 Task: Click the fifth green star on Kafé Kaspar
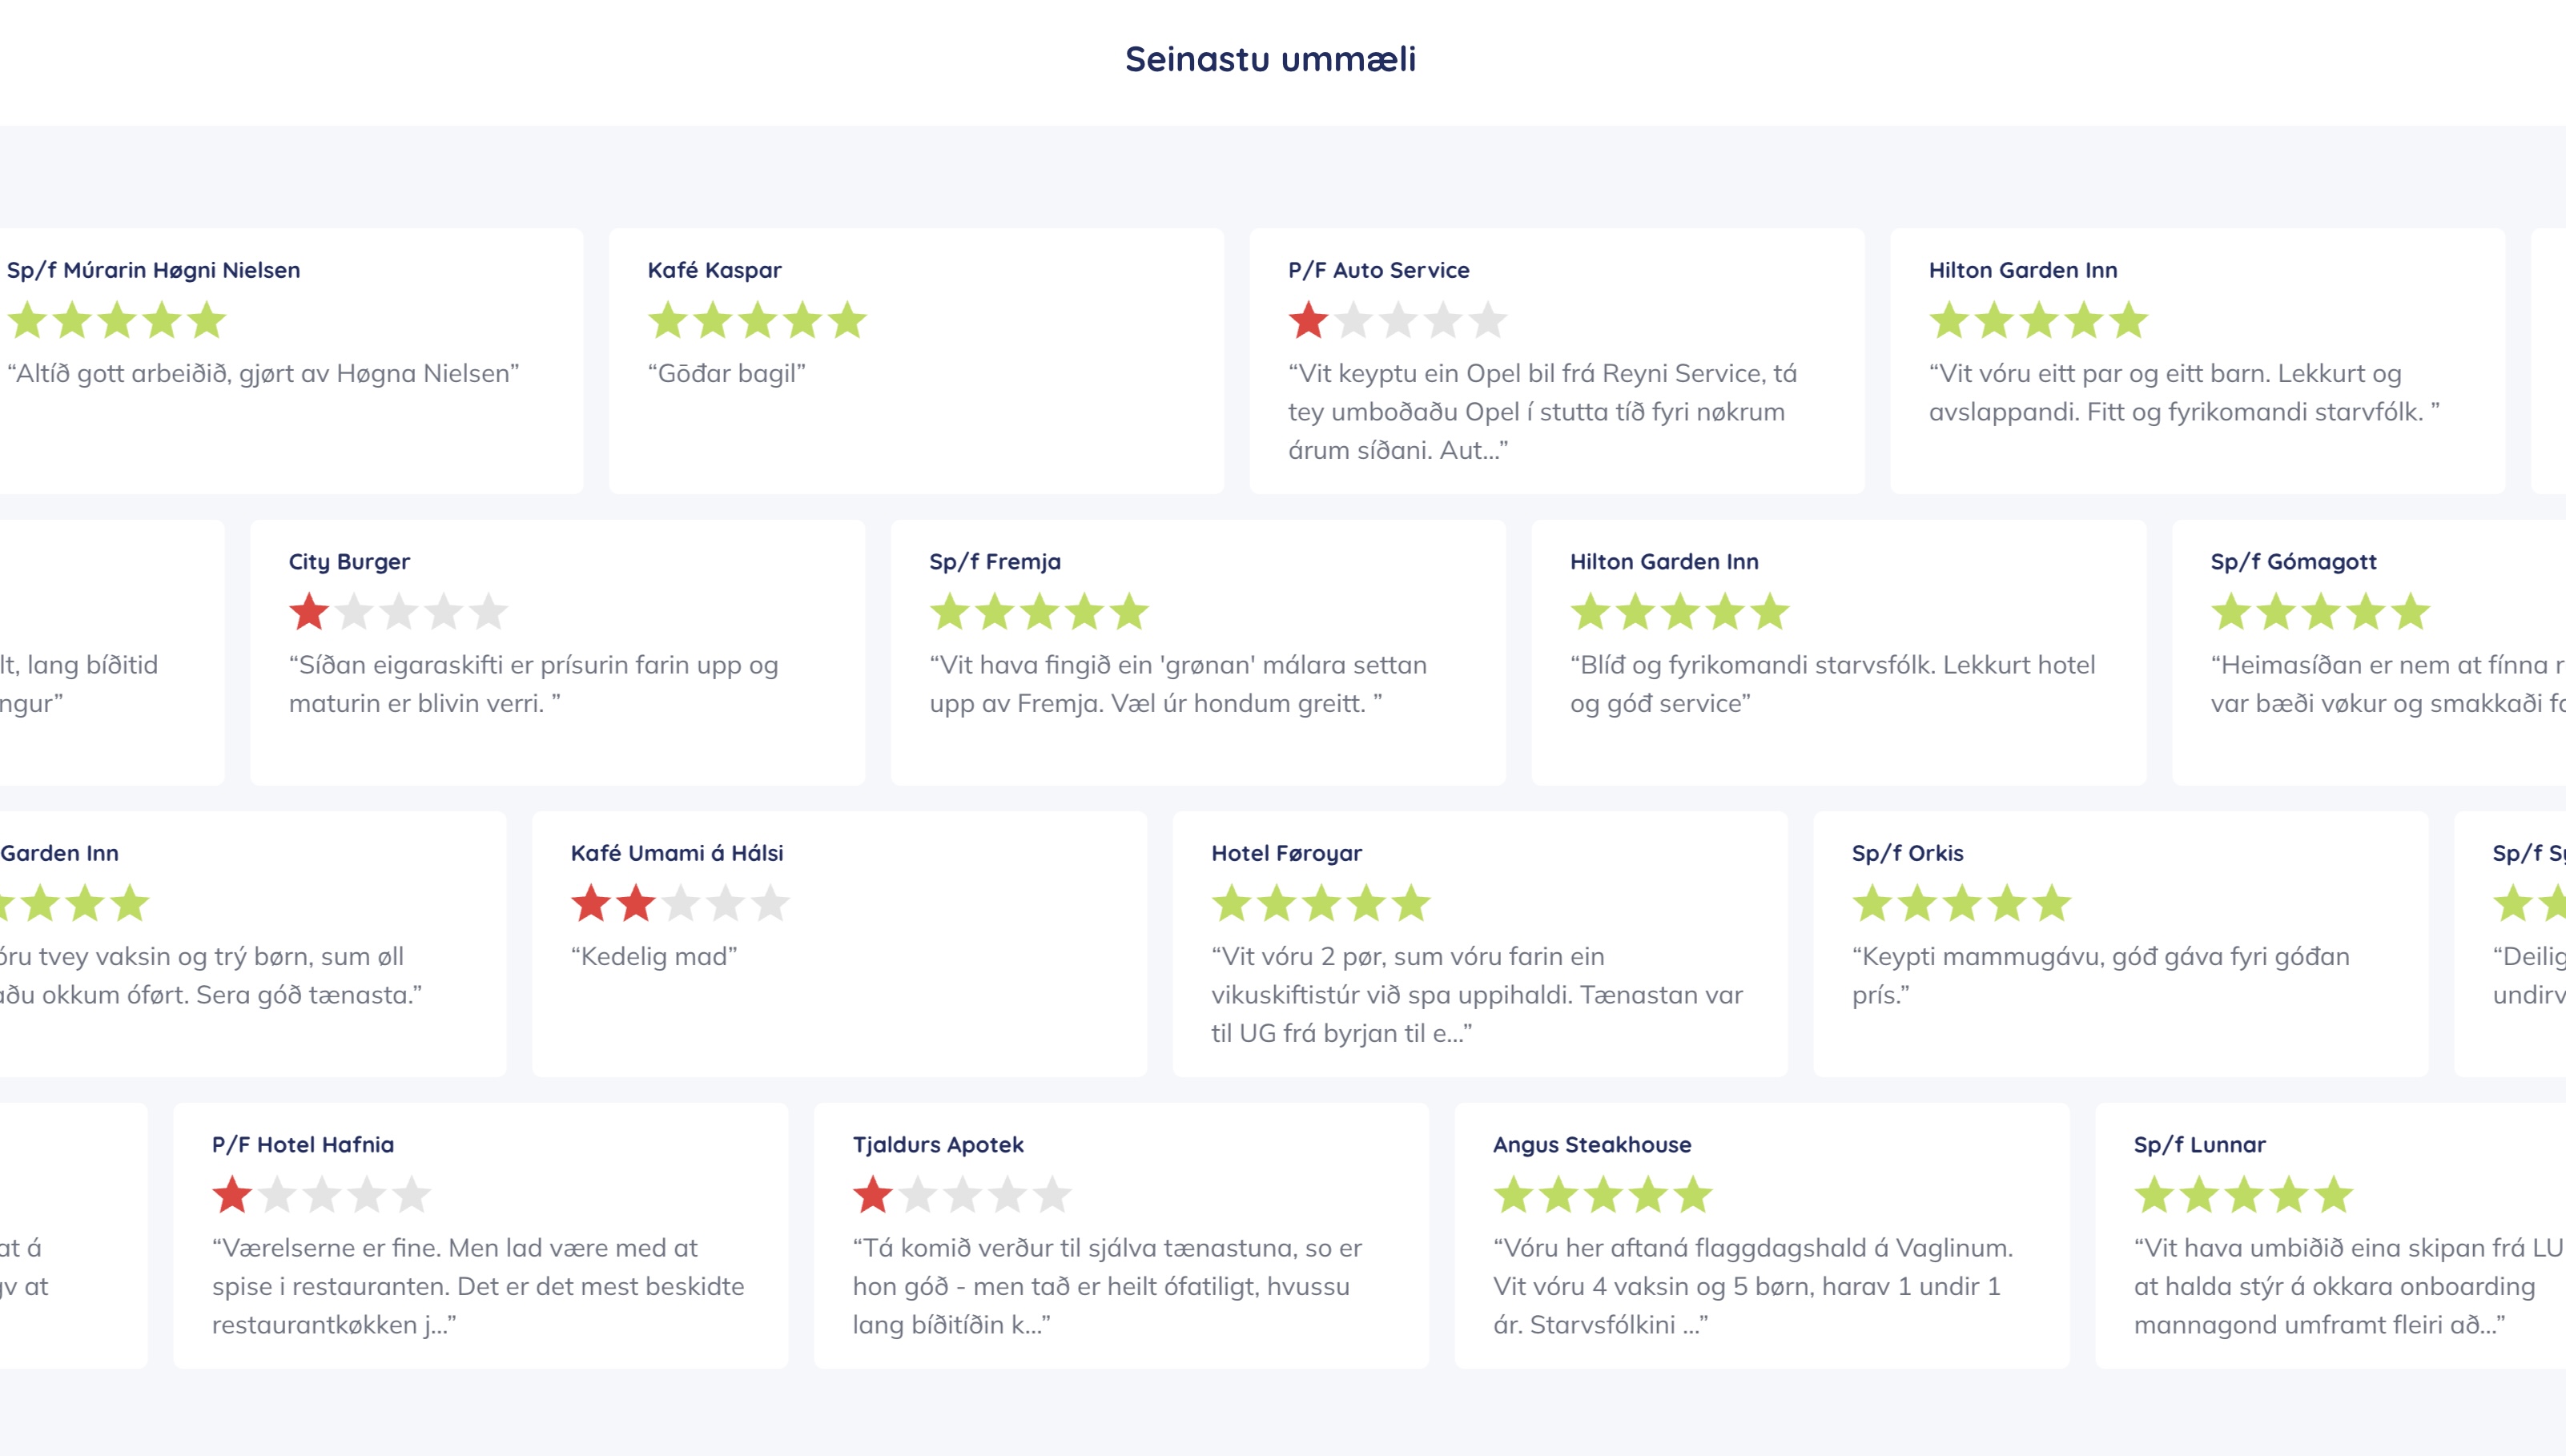(847, 321)
